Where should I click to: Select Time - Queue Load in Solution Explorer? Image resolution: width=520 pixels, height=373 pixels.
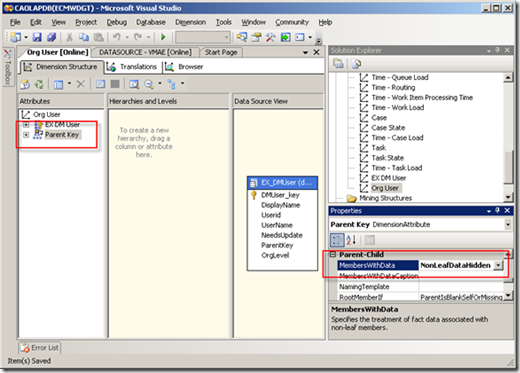400,77
